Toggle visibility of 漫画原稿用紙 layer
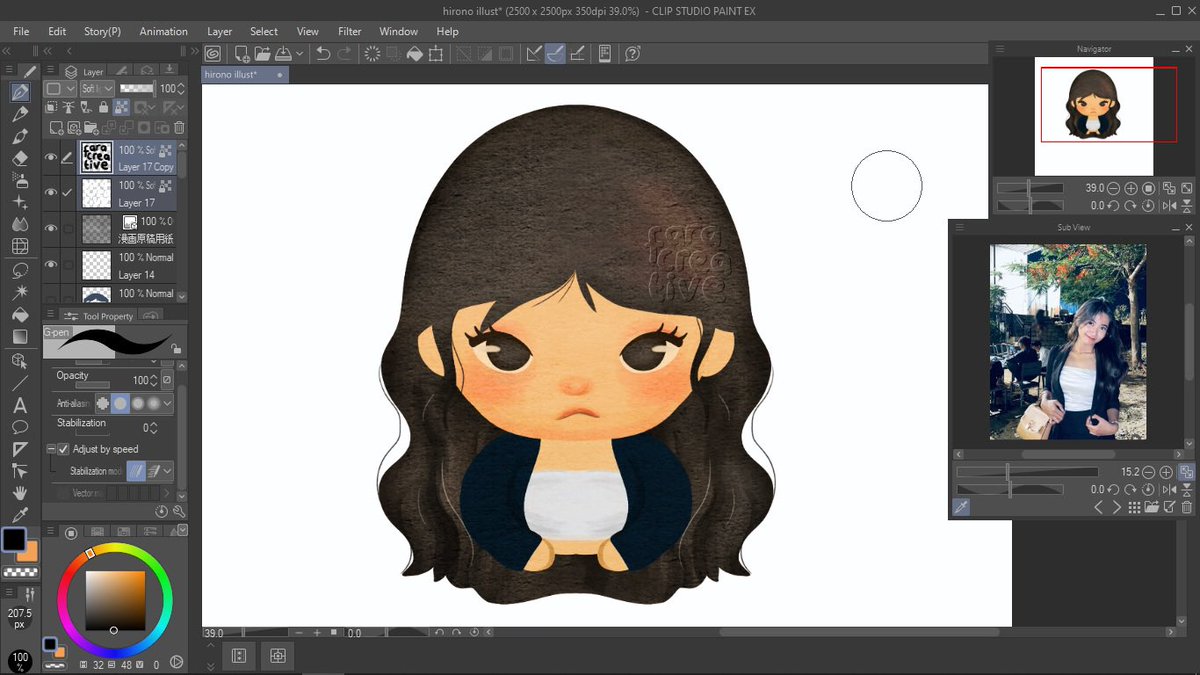The height and width of the screenshot is (675, 1200). 51,228
